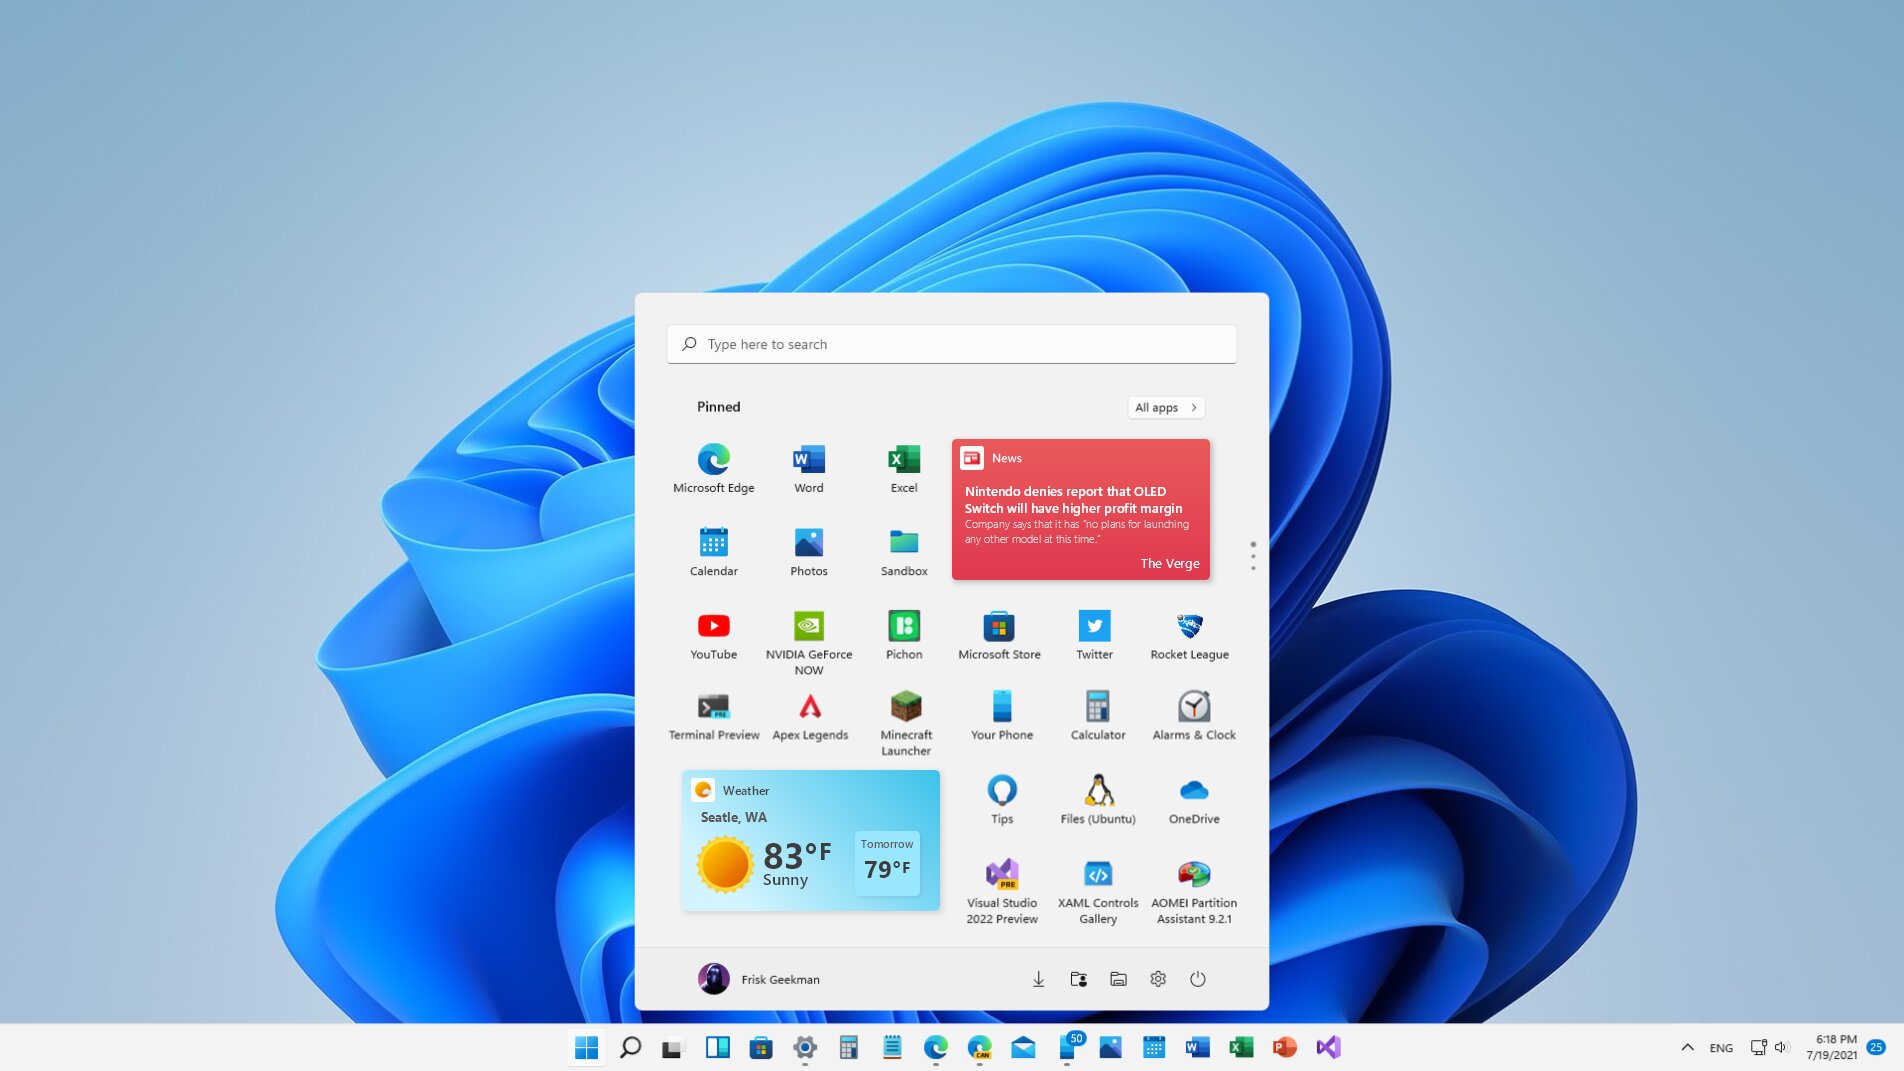Open the Seattle weather widget tile
This screenshot has width=1904, height=1071.
click(810, 840)
